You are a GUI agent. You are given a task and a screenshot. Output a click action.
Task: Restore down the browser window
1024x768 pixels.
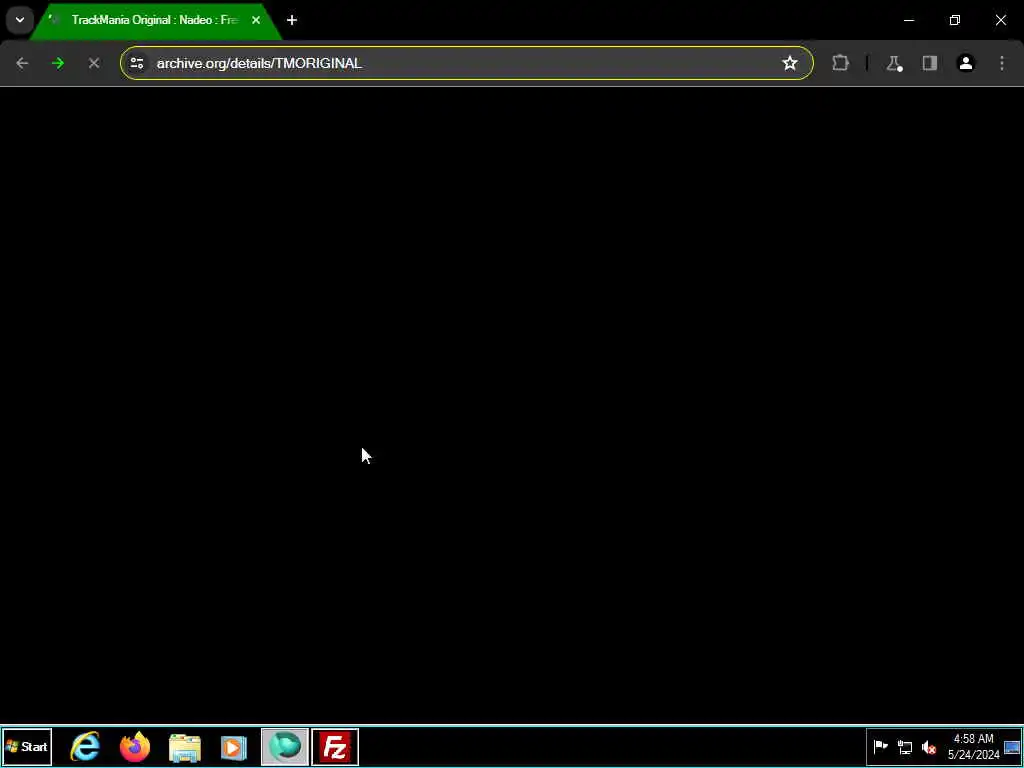click(x=955, y=20)
